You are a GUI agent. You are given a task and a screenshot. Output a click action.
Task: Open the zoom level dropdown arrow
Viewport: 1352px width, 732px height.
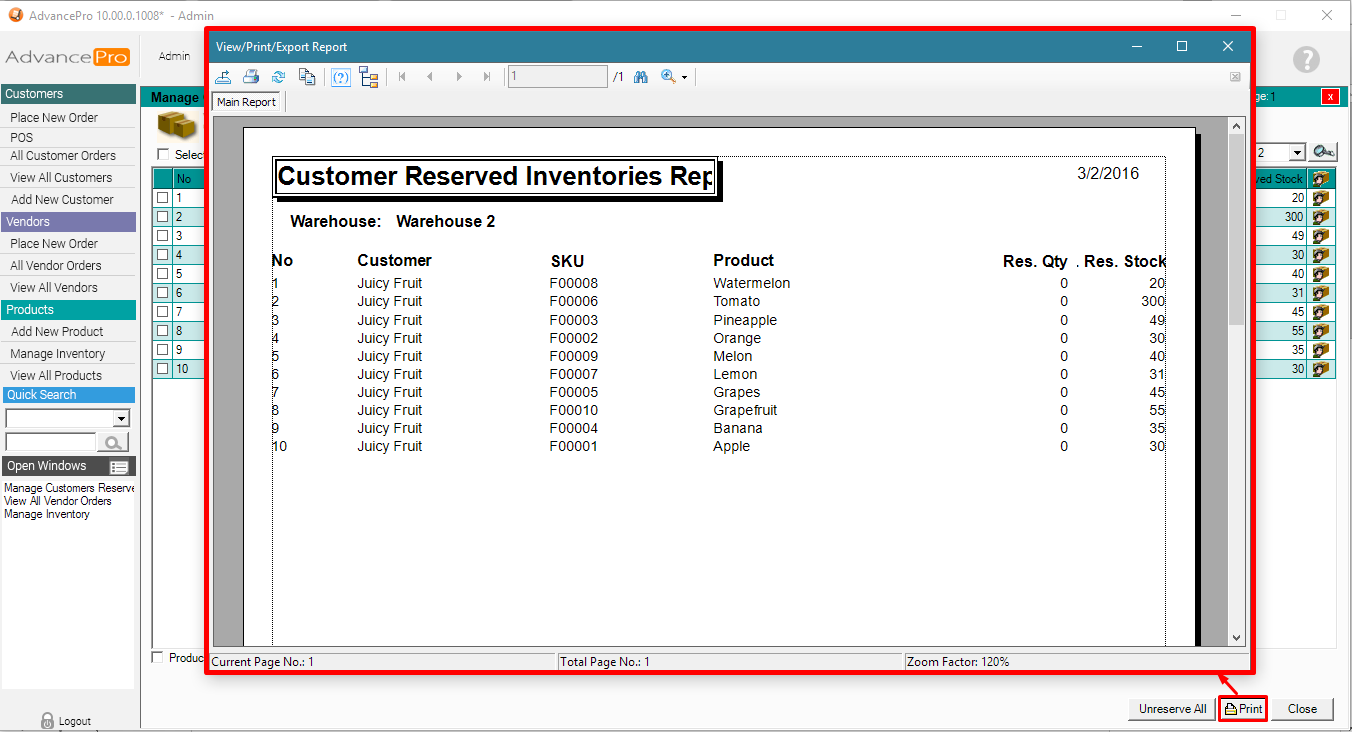point(684,78)
